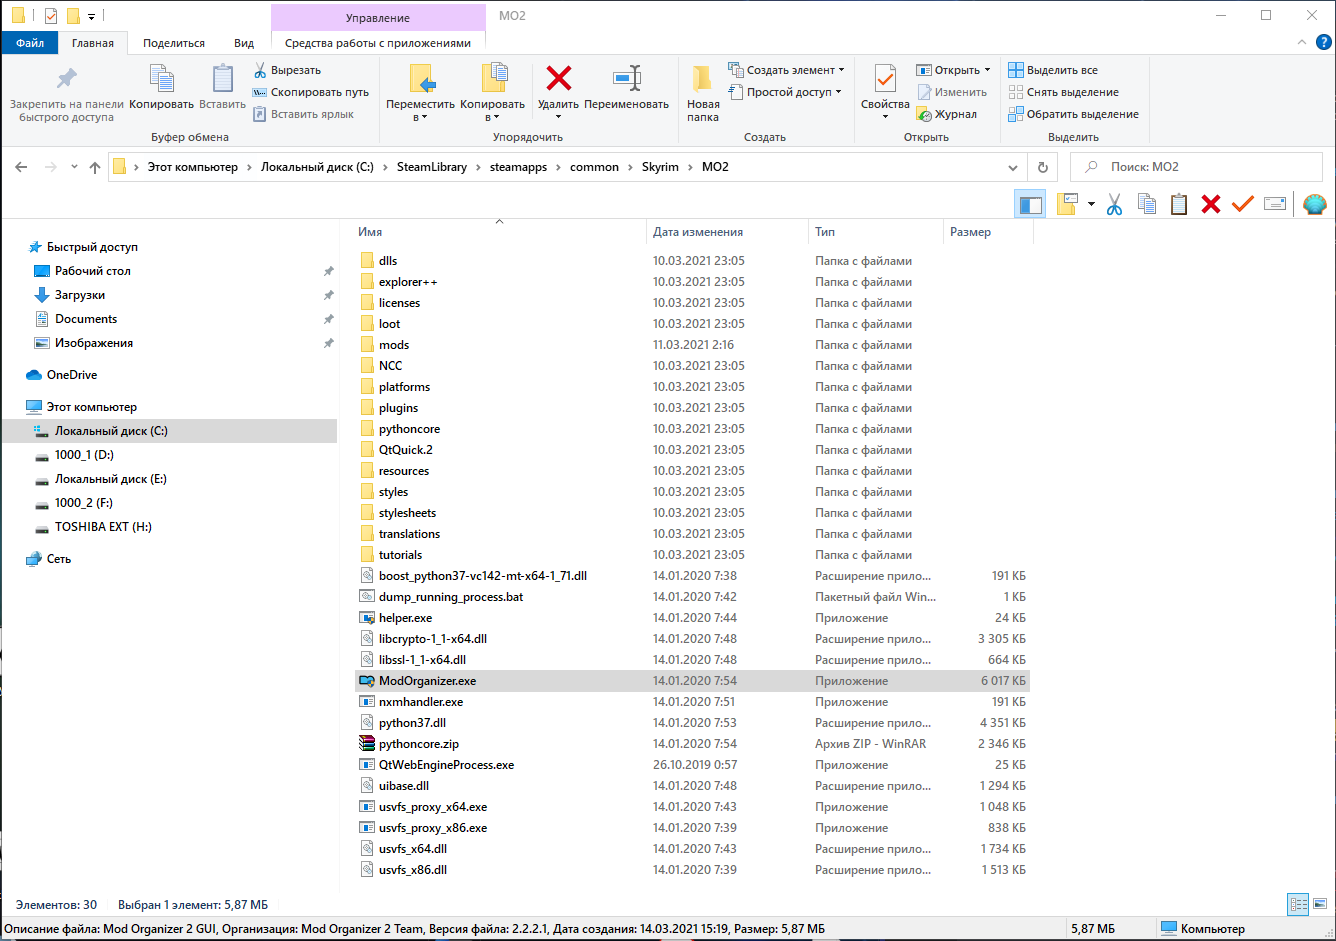Click the Copy pages icon in Classic toolbar
Image resolution: width=1336 pixels, height=941 pixels.
pos(1147,204)
